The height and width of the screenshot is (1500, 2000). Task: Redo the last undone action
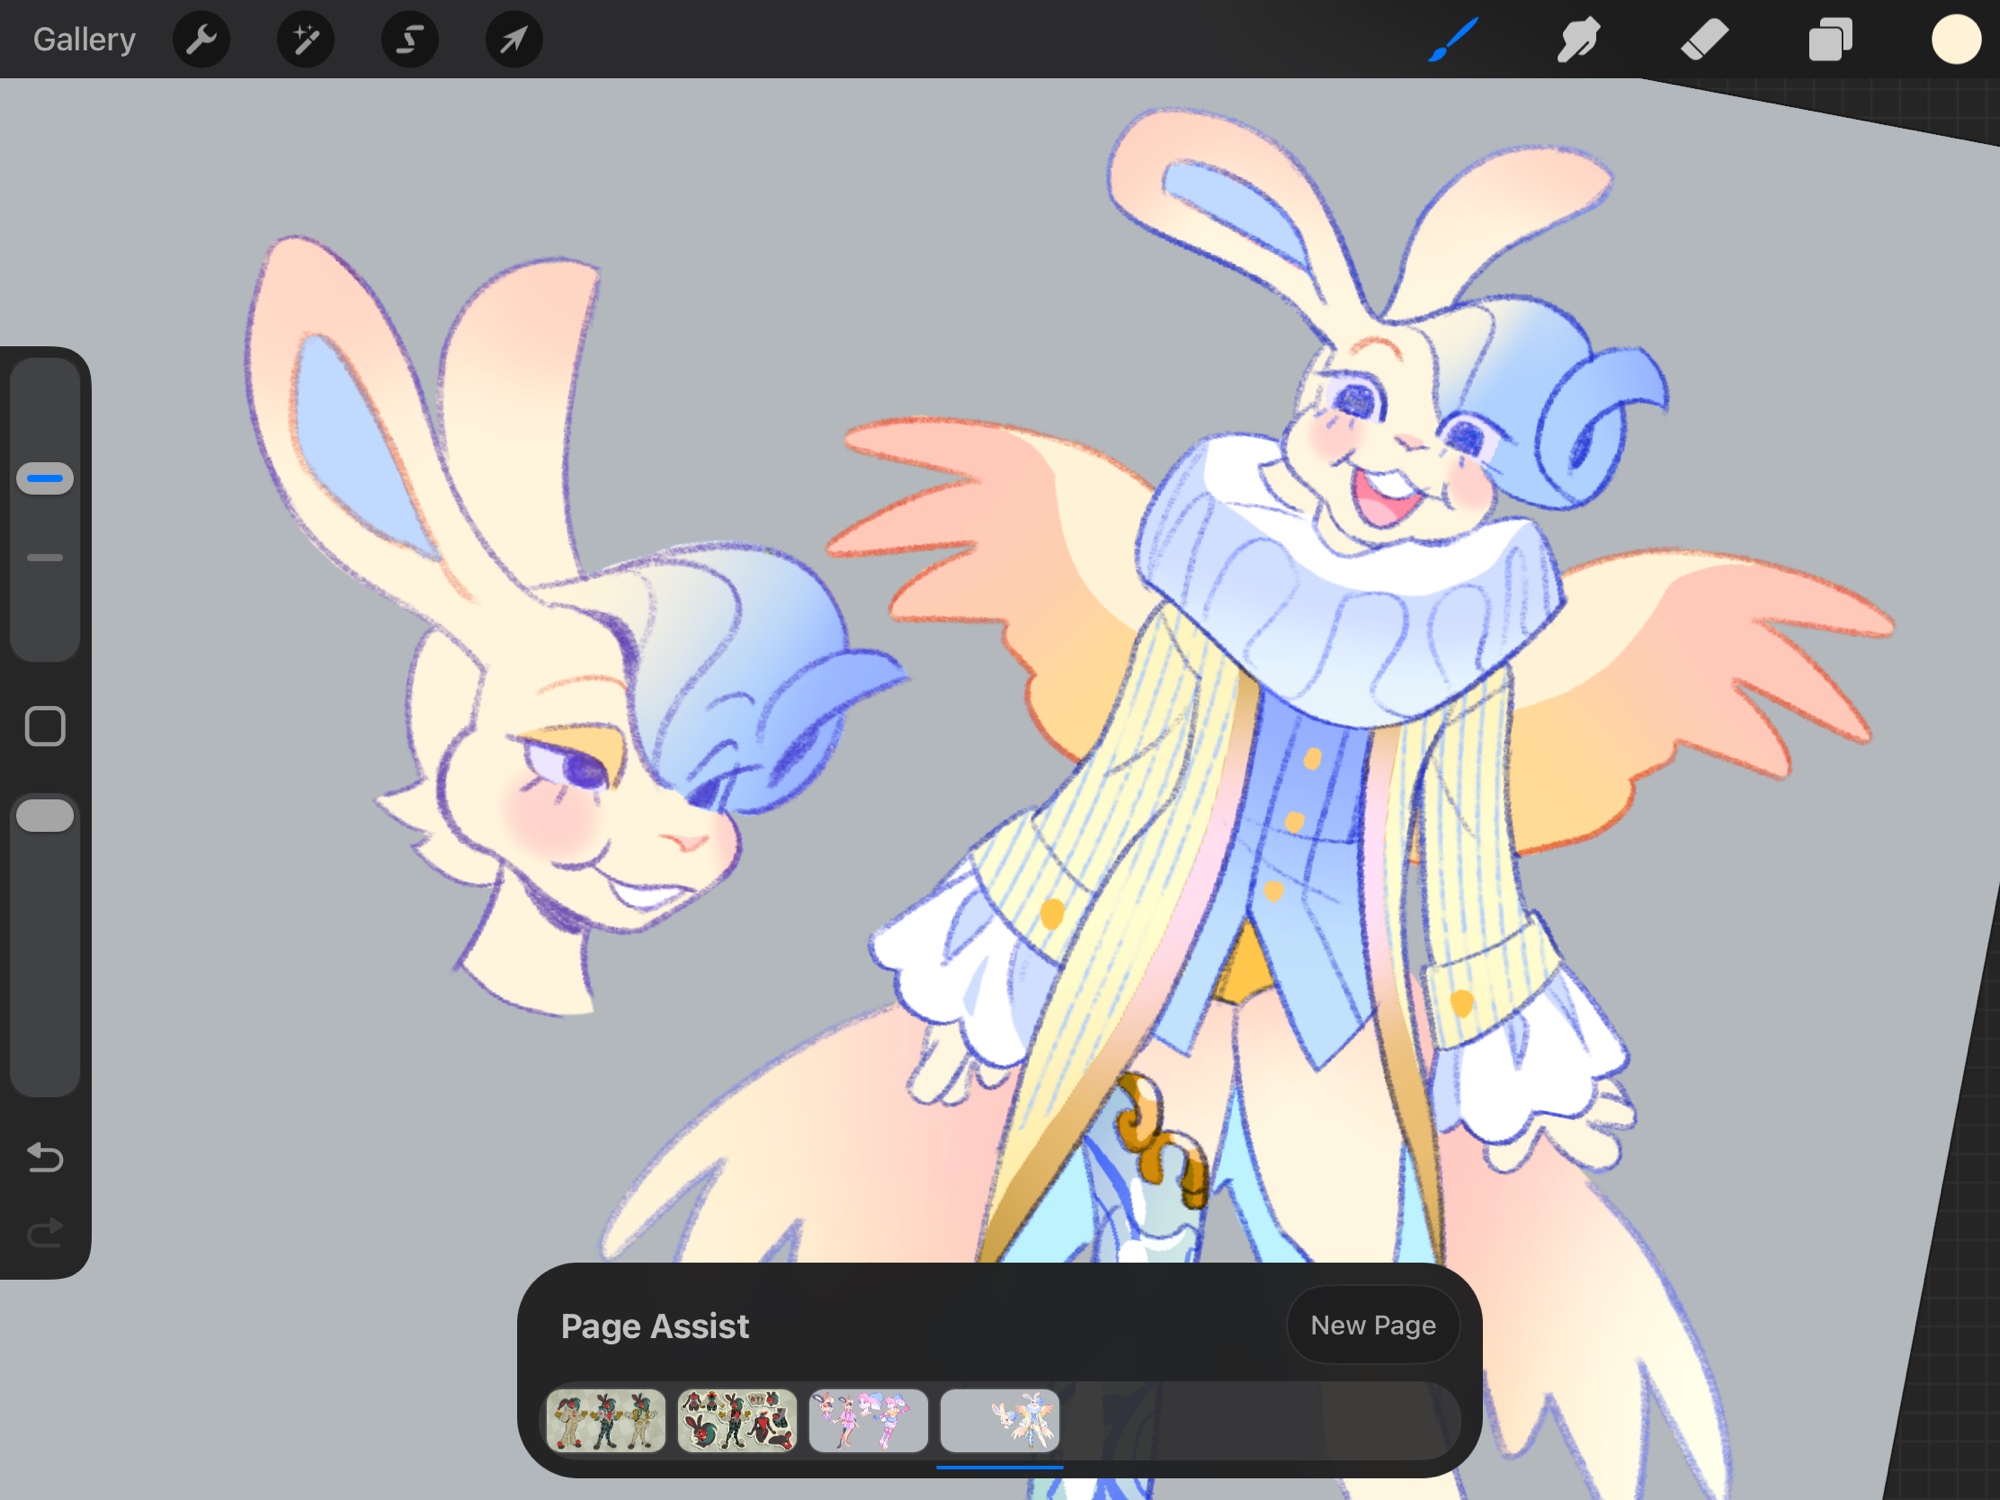[x=45, y=1233]
